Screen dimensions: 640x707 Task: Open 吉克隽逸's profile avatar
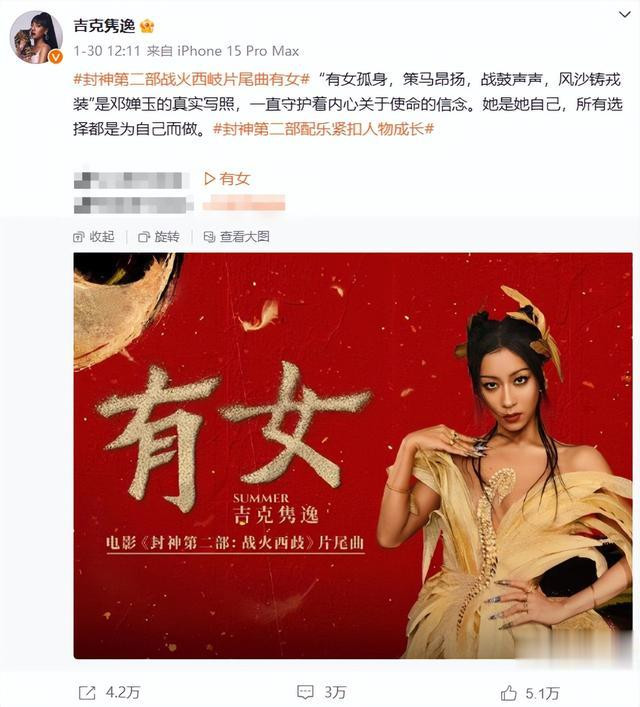[x=36, y=37]
